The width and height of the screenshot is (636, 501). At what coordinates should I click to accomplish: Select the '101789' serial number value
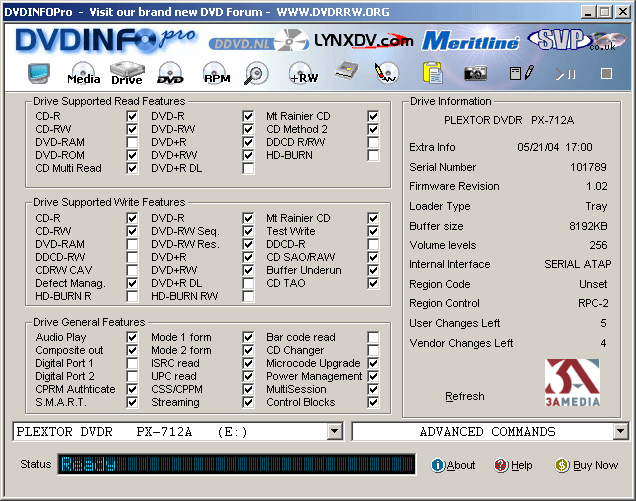588,167
